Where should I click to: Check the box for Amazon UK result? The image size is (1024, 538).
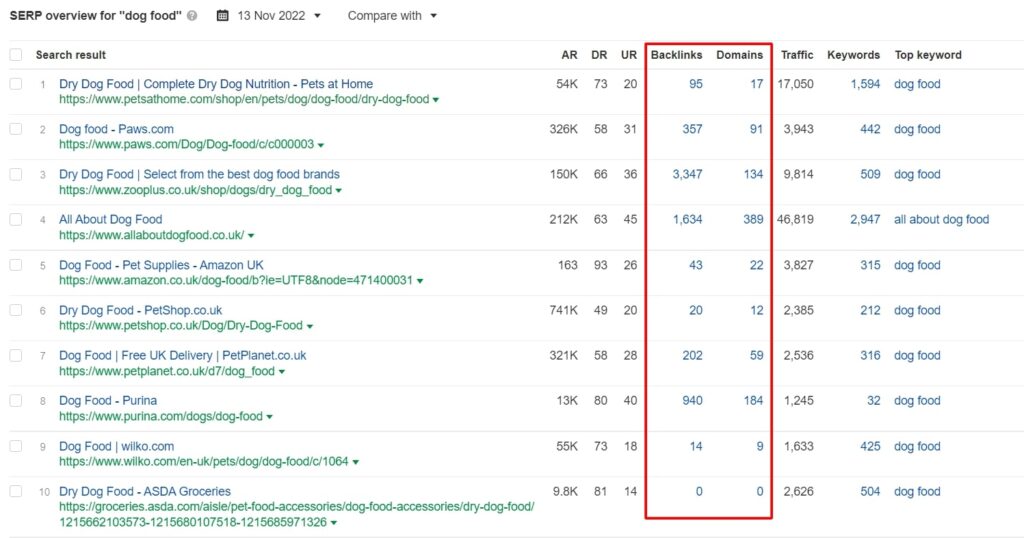coord(16,264)
